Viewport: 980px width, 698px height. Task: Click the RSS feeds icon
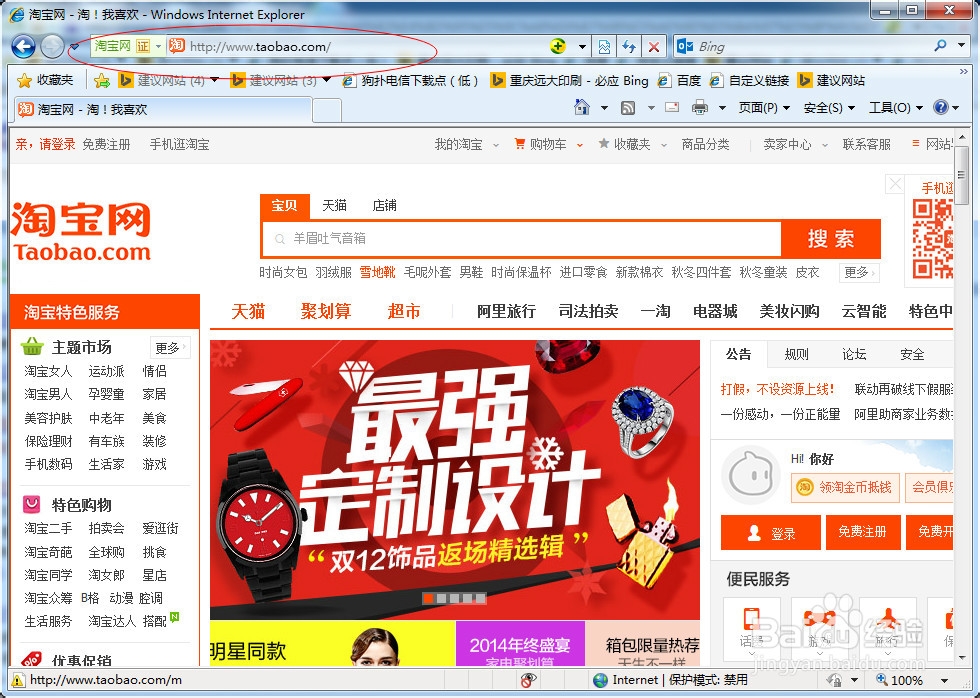pos(628,107)
